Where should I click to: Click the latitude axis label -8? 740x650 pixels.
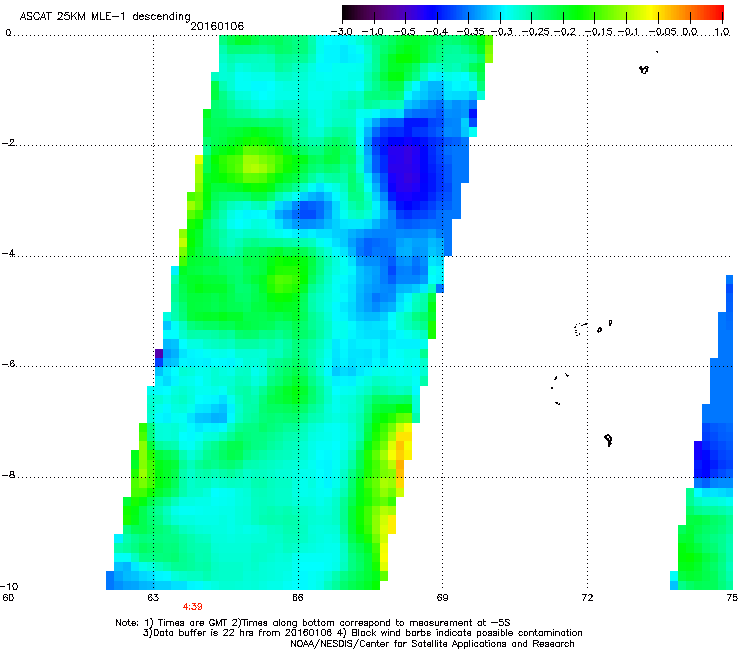point(8,475)
